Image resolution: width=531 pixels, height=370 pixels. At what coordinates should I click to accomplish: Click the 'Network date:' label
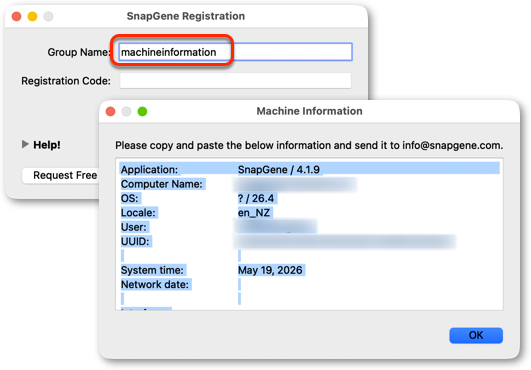155,284
